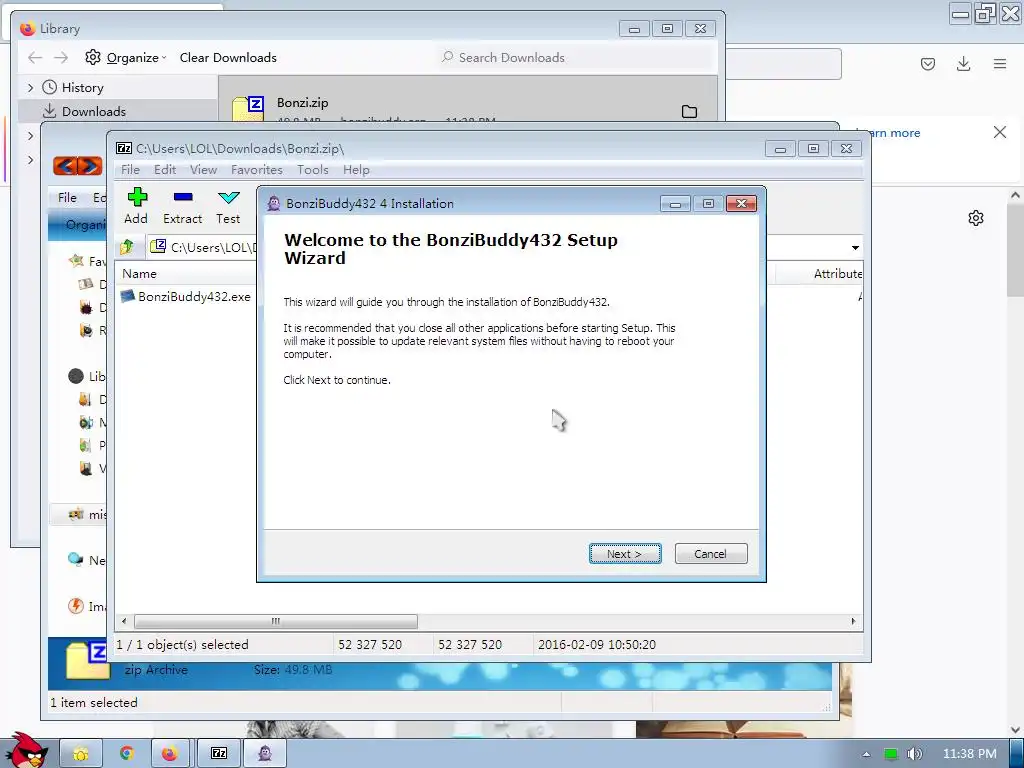Show Bonzi.zip in its containing folder
This screenshot has width=1024, height=768.
tap(689, 112)
